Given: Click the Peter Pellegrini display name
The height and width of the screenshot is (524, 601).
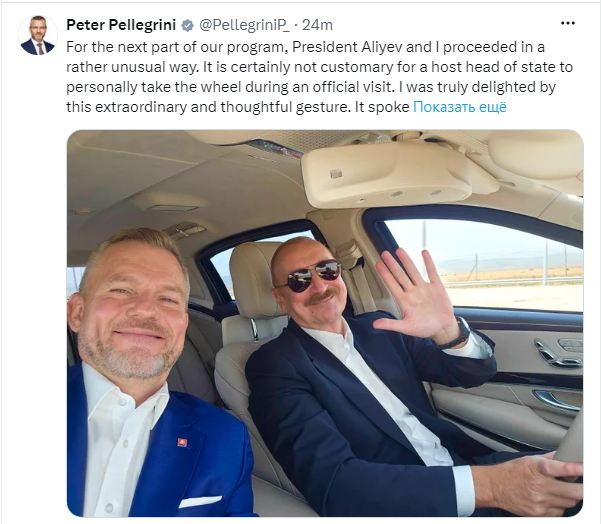Looking at the screenshot, I should pyautogui.click(x=121, y=25).
